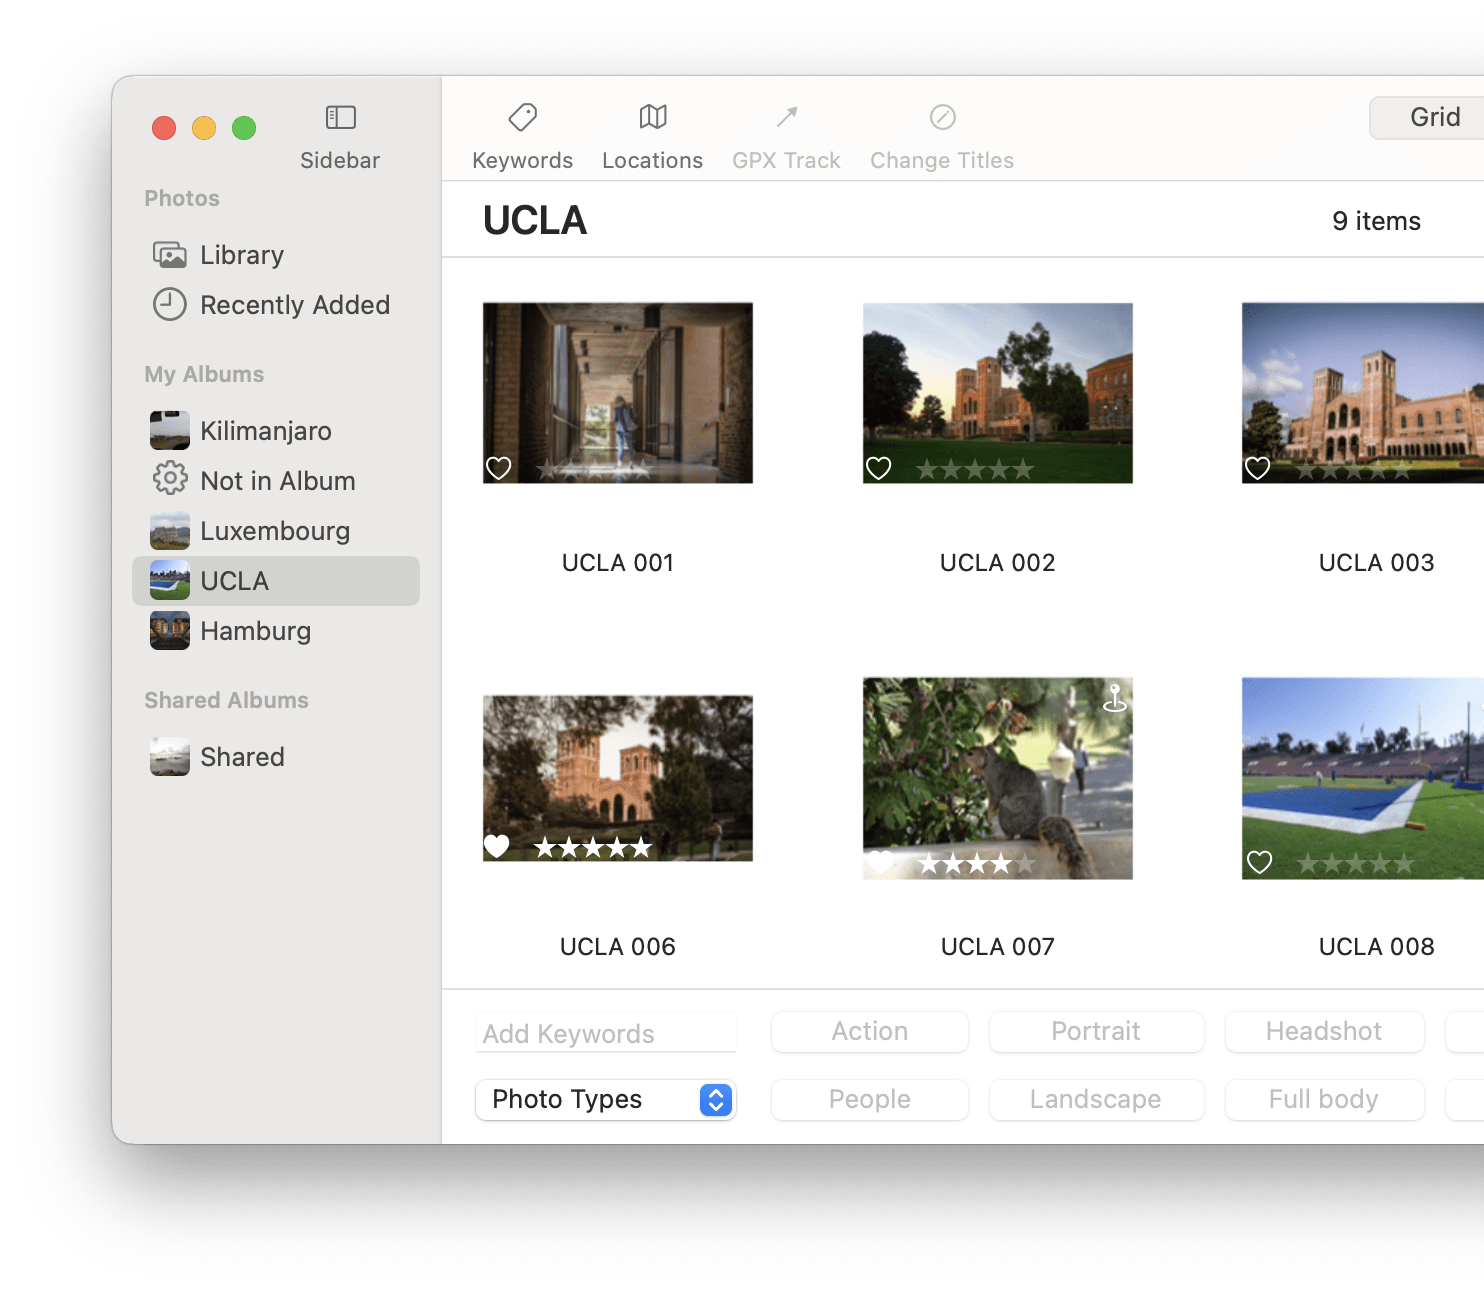Click the GPX Track arrow icon
This screenshot has width=1484, height=1292.
pos(787,118)
